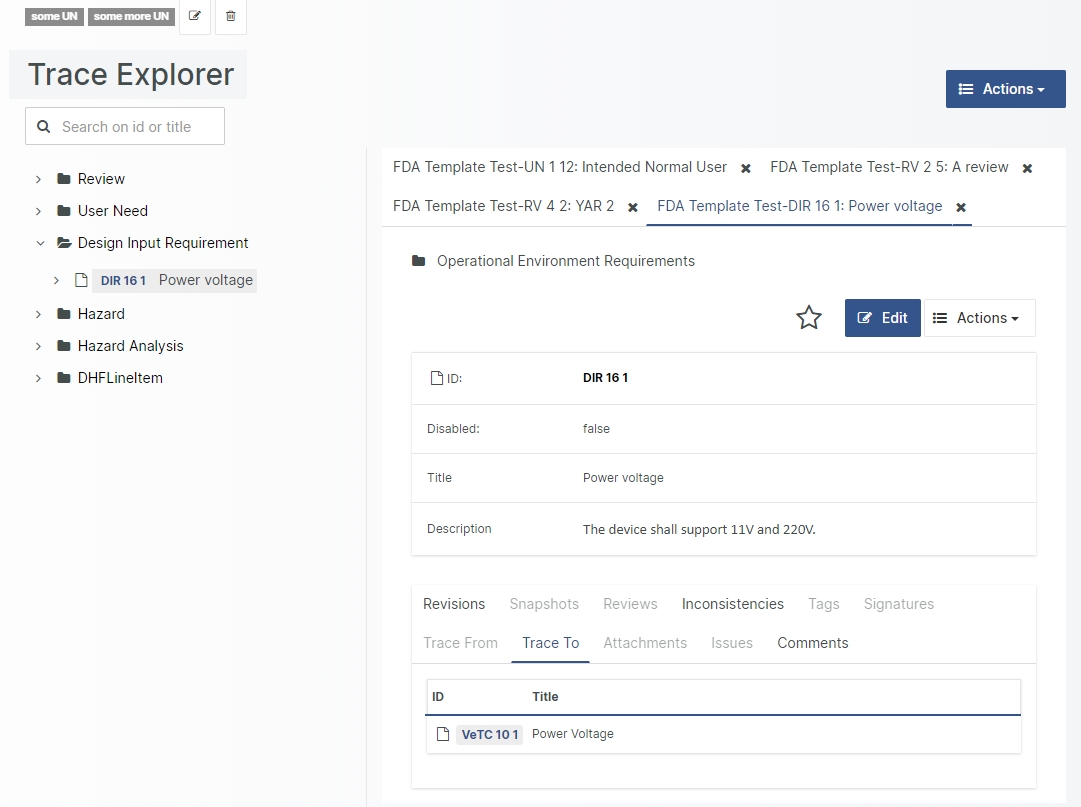Close the Power voltage tab
Viewport: 1081px width, 807px height.
pyautogui.click(x=961, y=207)
